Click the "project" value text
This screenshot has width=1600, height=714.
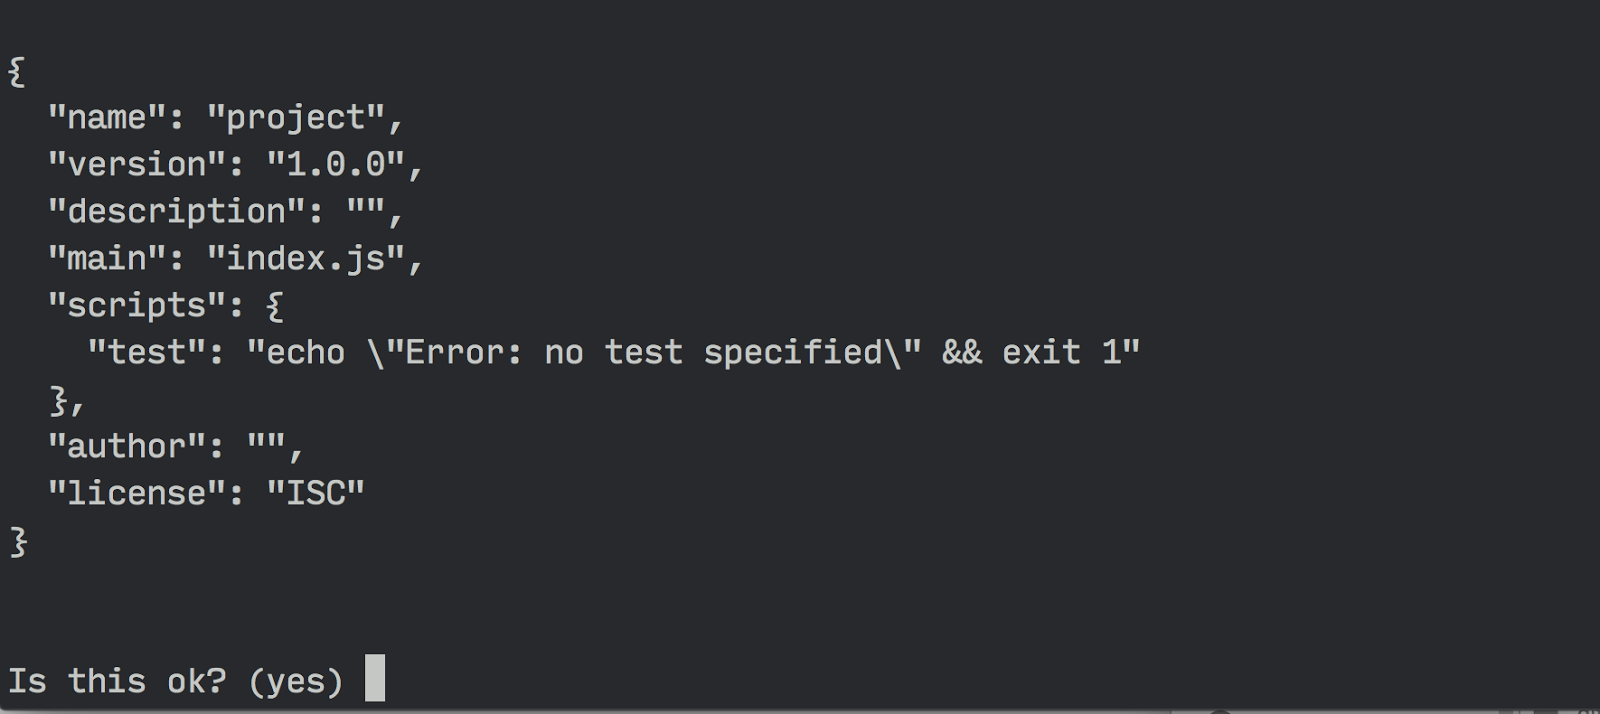point(296,118)
